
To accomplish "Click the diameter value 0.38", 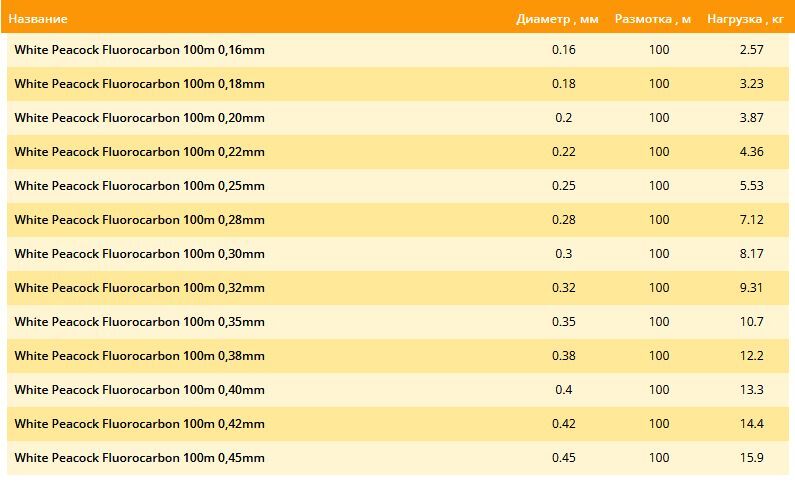I will point(564,355).
